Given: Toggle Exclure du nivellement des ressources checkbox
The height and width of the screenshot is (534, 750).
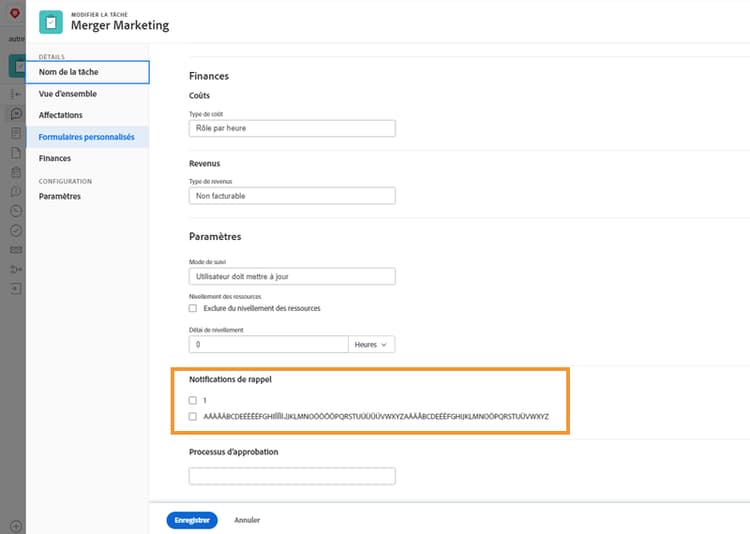Looking at the screenshot, I should coord(193,308).
